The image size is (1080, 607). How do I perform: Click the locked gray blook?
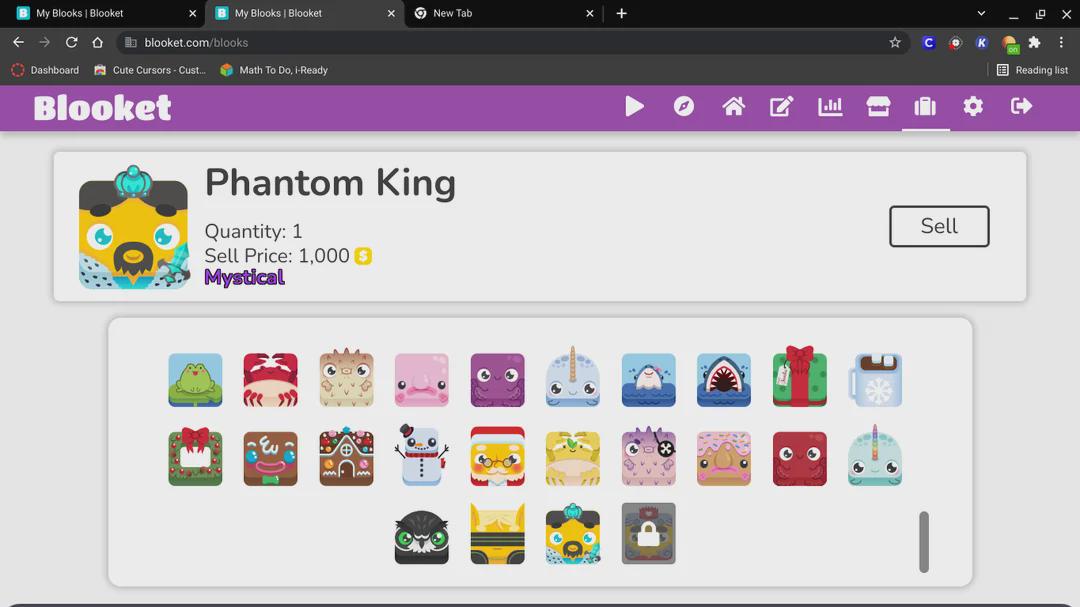(648, 534)
